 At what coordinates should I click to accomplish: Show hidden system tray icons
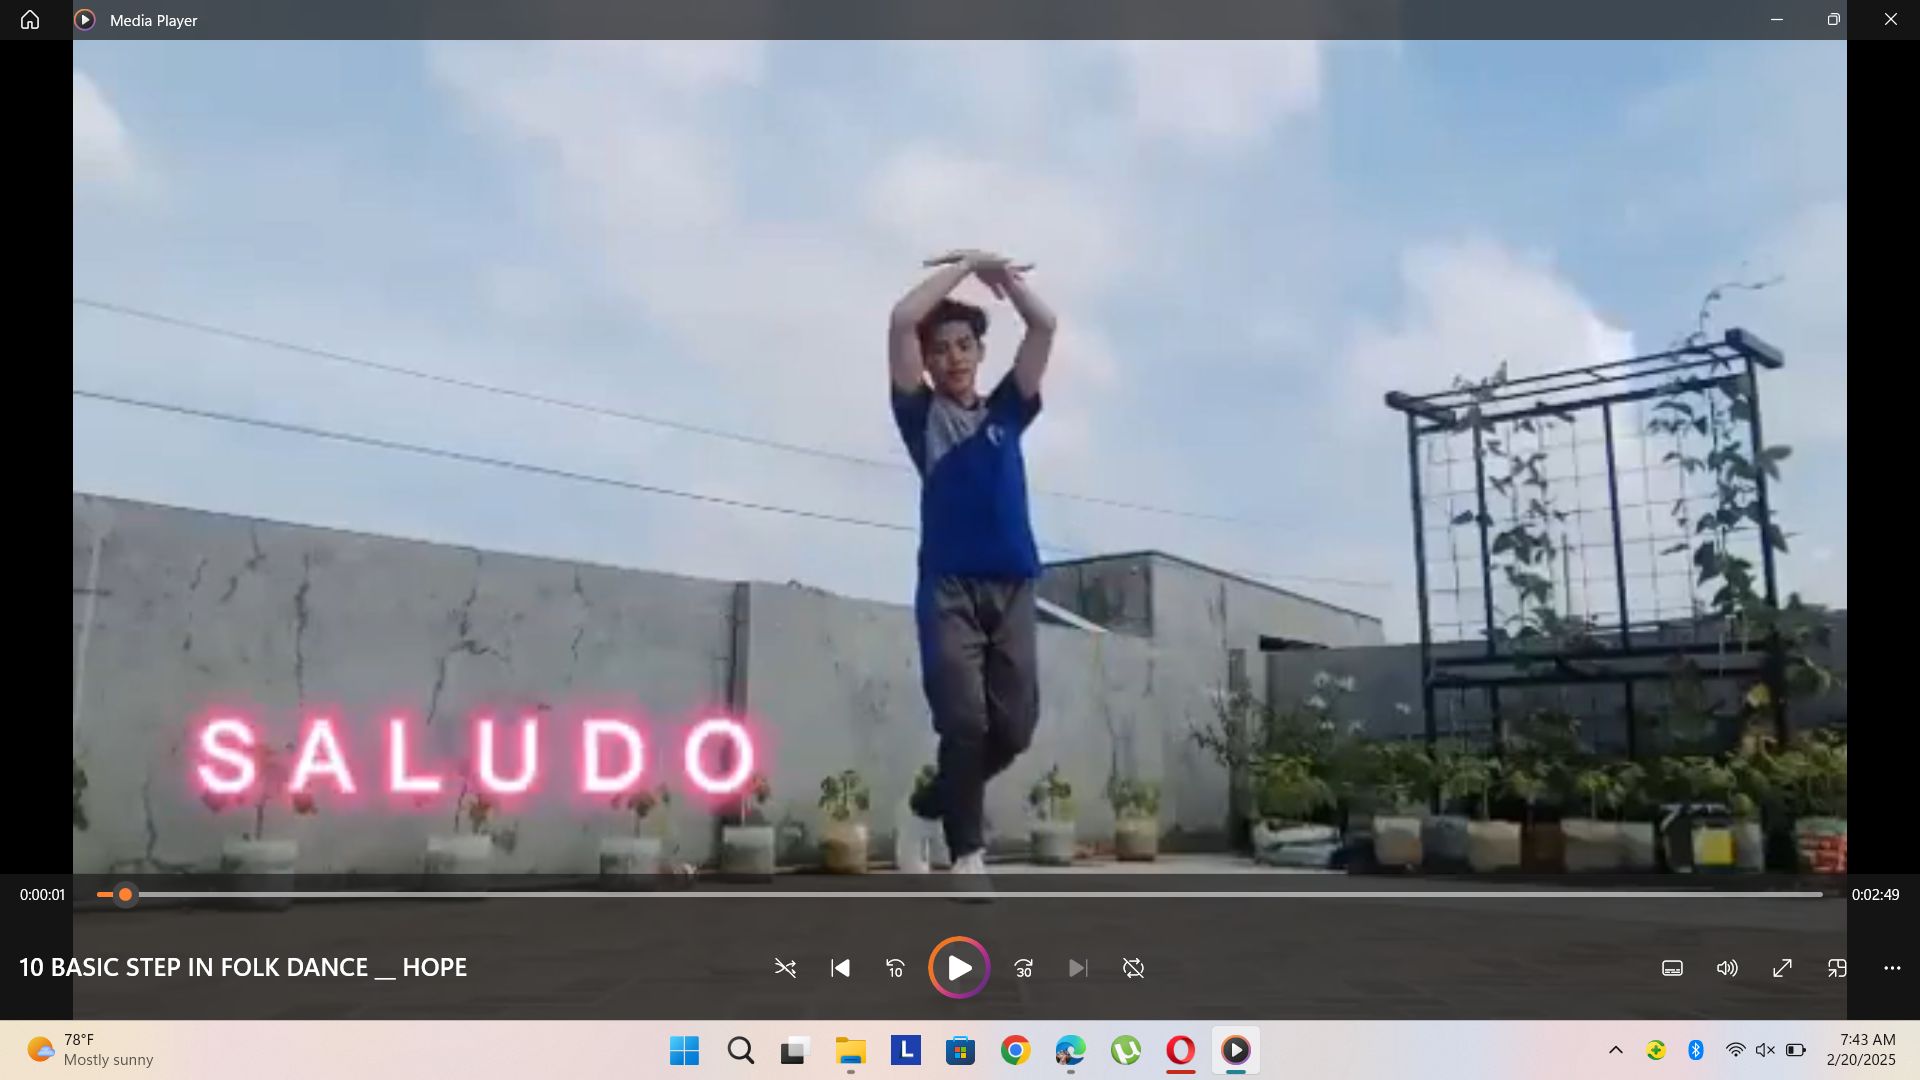[x=1615, y=1050]
